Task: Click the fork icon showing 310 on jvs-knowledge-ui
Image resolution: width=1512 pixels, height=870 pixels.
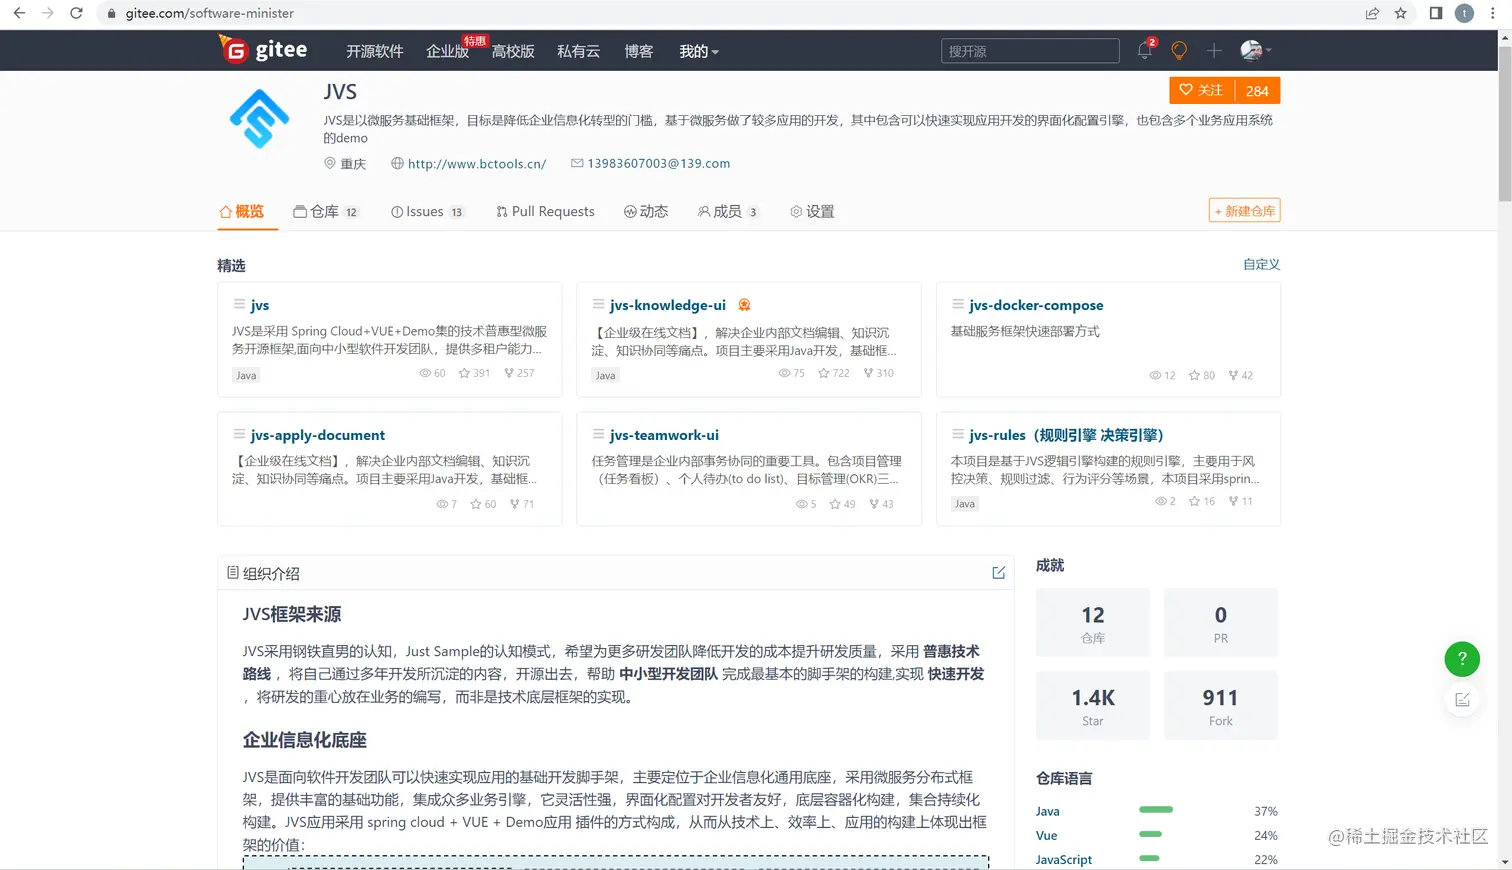Action: (868, 373)
